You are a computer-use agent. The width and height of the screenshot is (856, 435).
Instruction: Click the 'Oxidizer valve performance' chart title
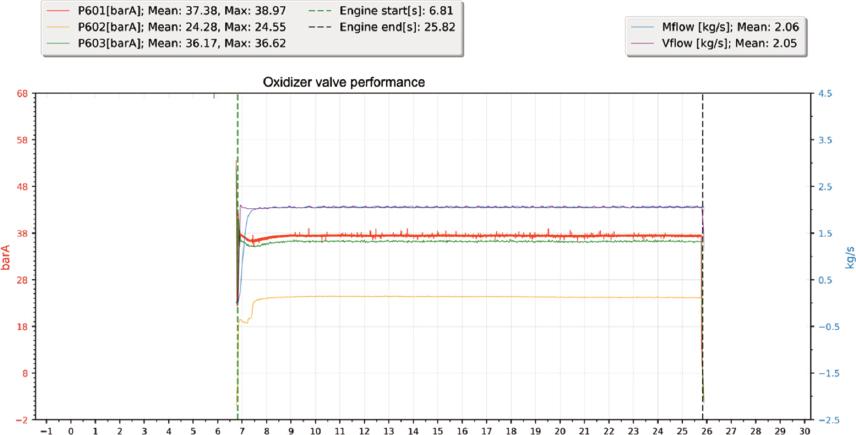[x=344, y=83]
